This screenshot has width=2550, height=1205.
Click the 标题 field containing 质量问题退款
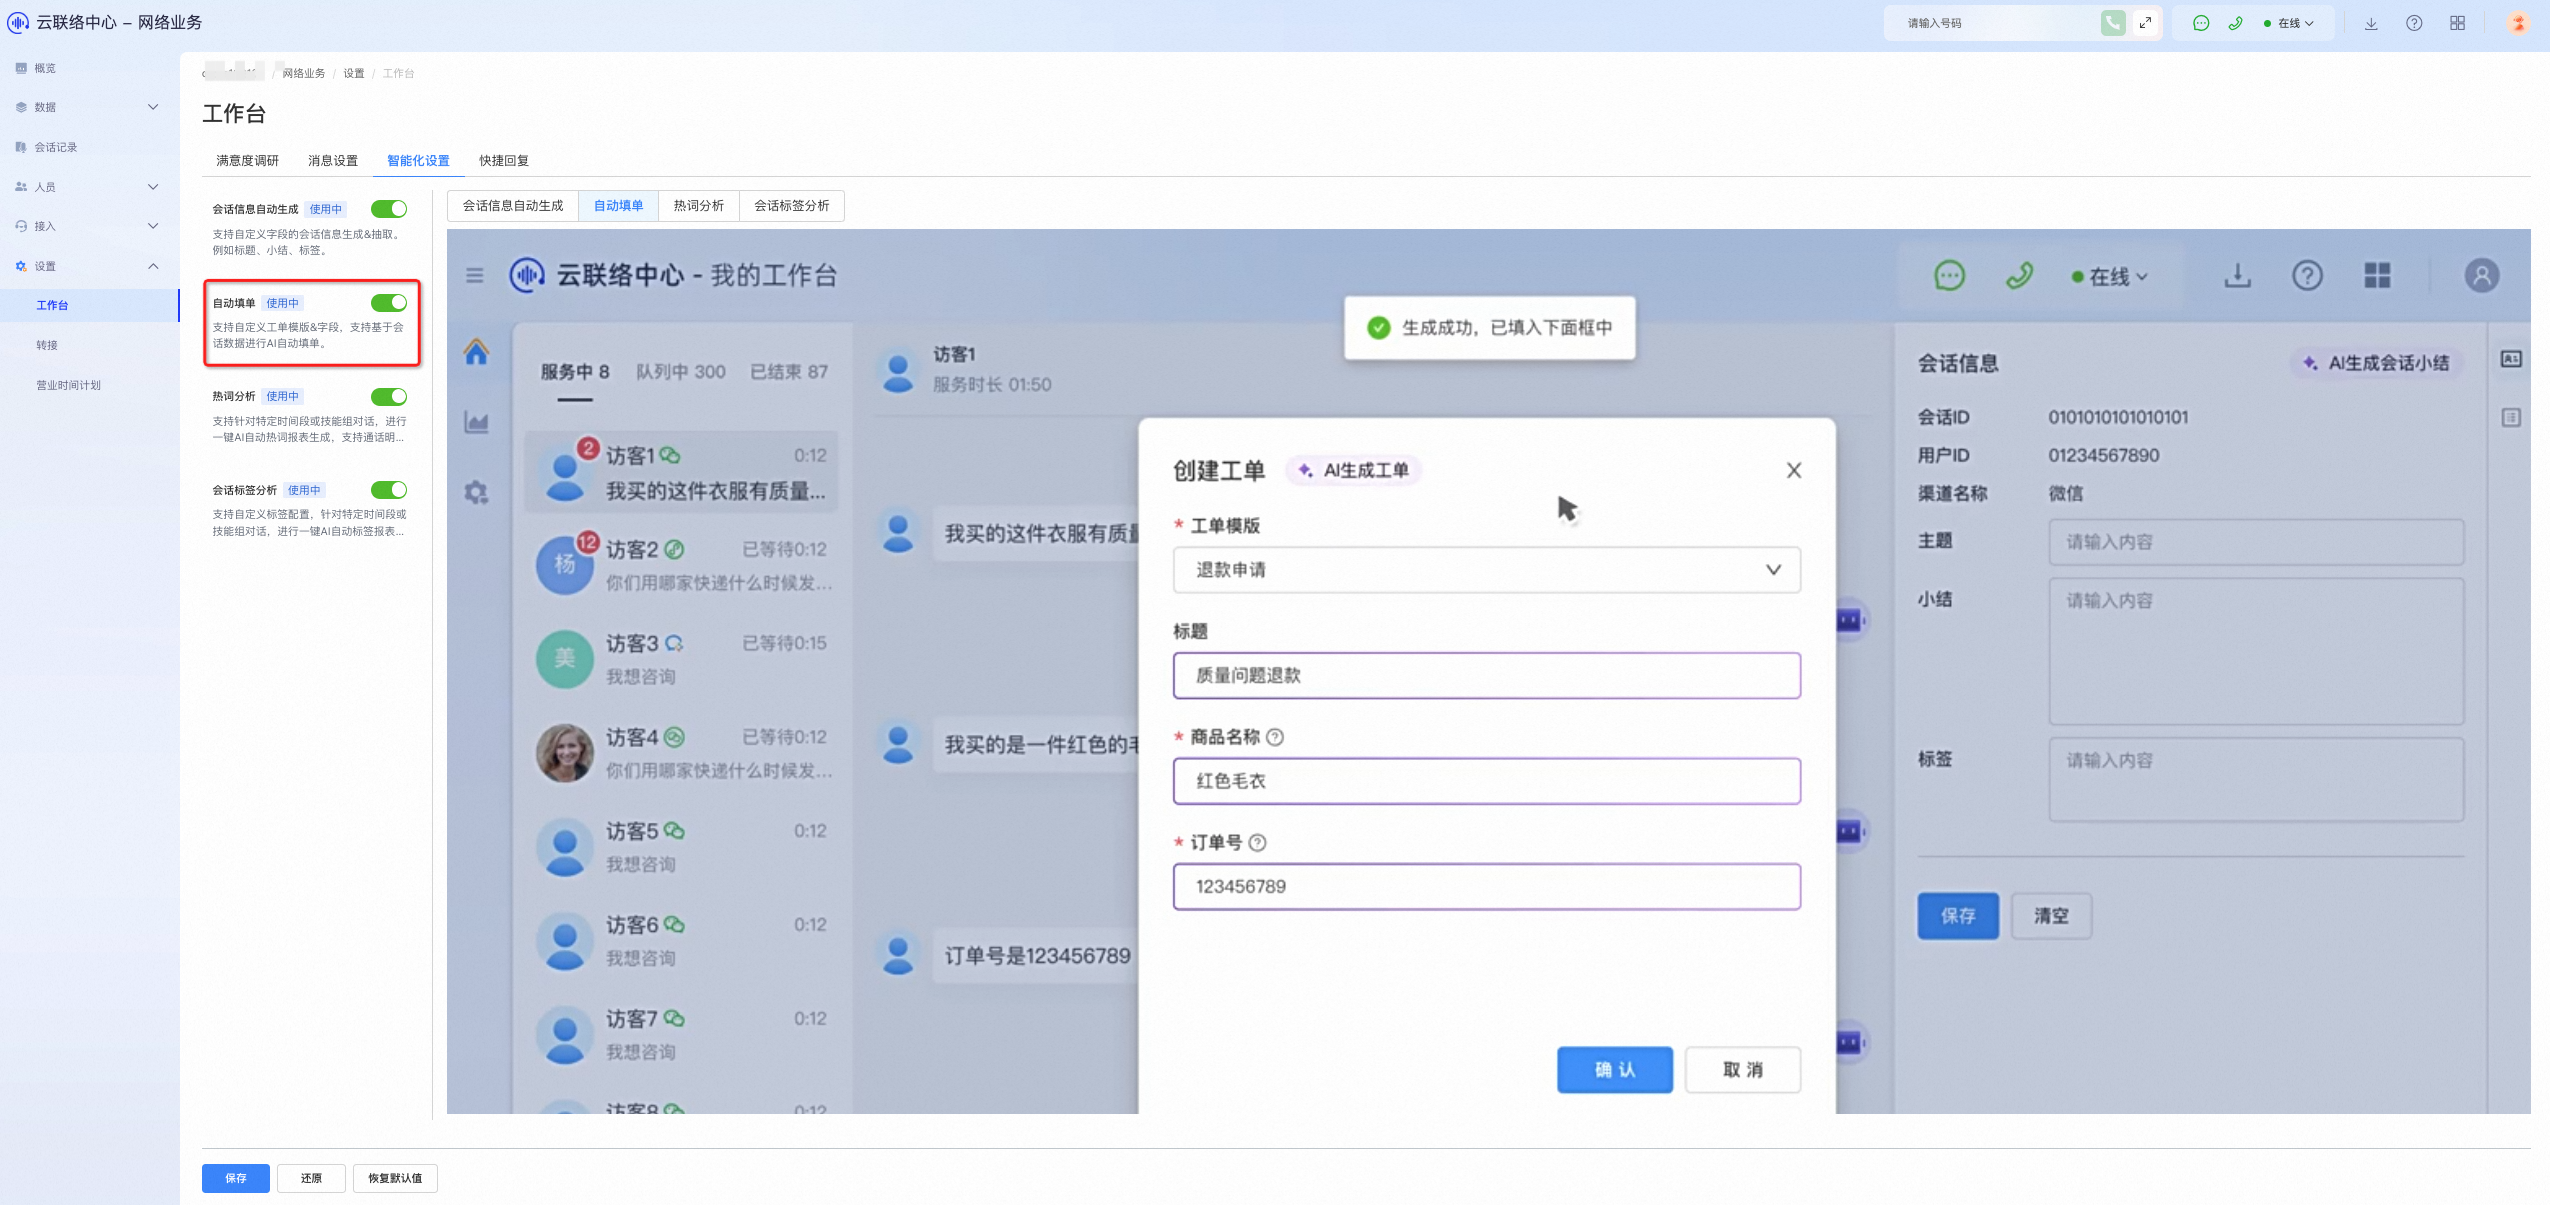[x=1486, y=676]
